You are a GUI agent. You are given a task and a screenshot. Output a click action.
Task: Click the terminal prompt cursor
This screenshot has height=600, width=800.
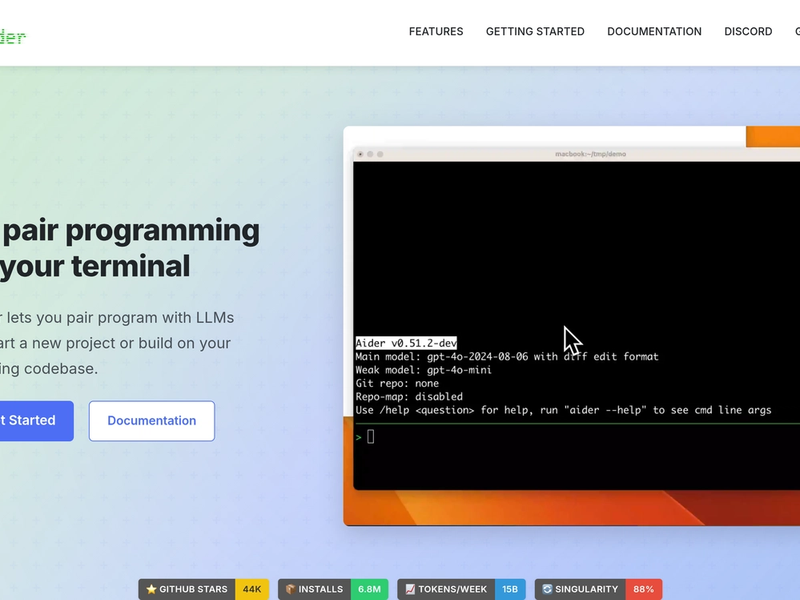(371, 437)
